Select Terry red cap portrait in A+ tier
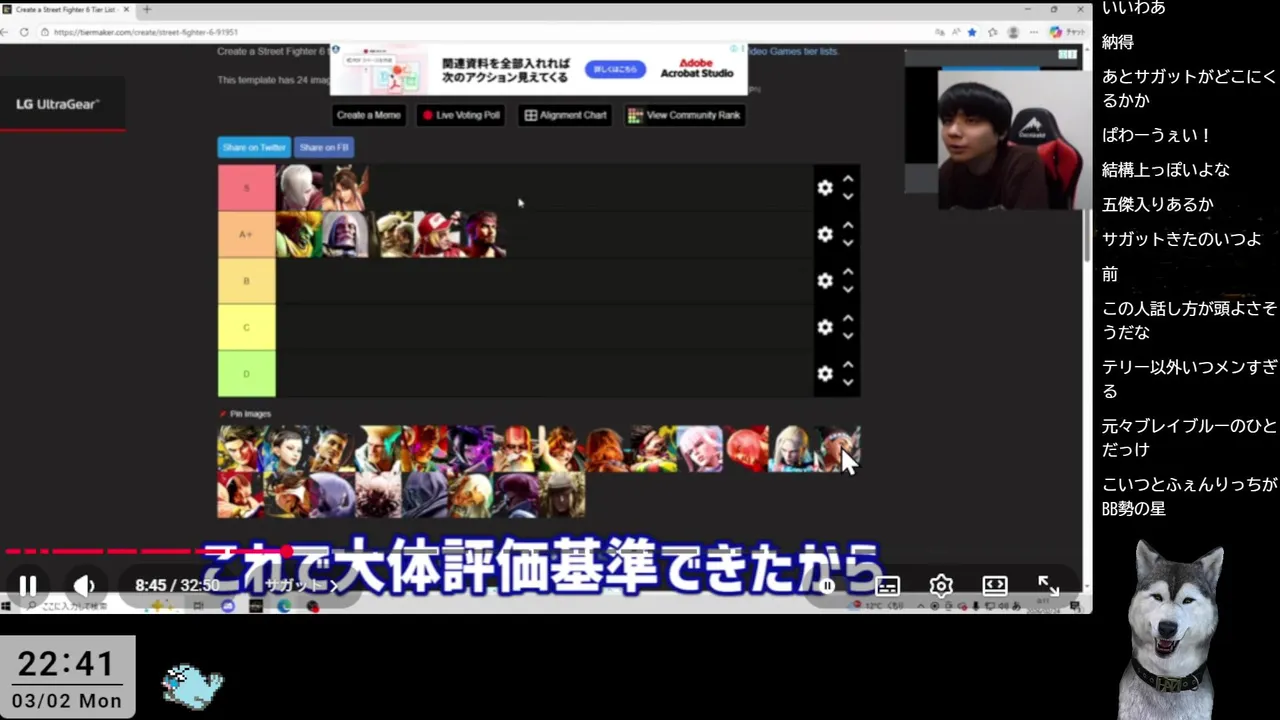 [437, 234]
